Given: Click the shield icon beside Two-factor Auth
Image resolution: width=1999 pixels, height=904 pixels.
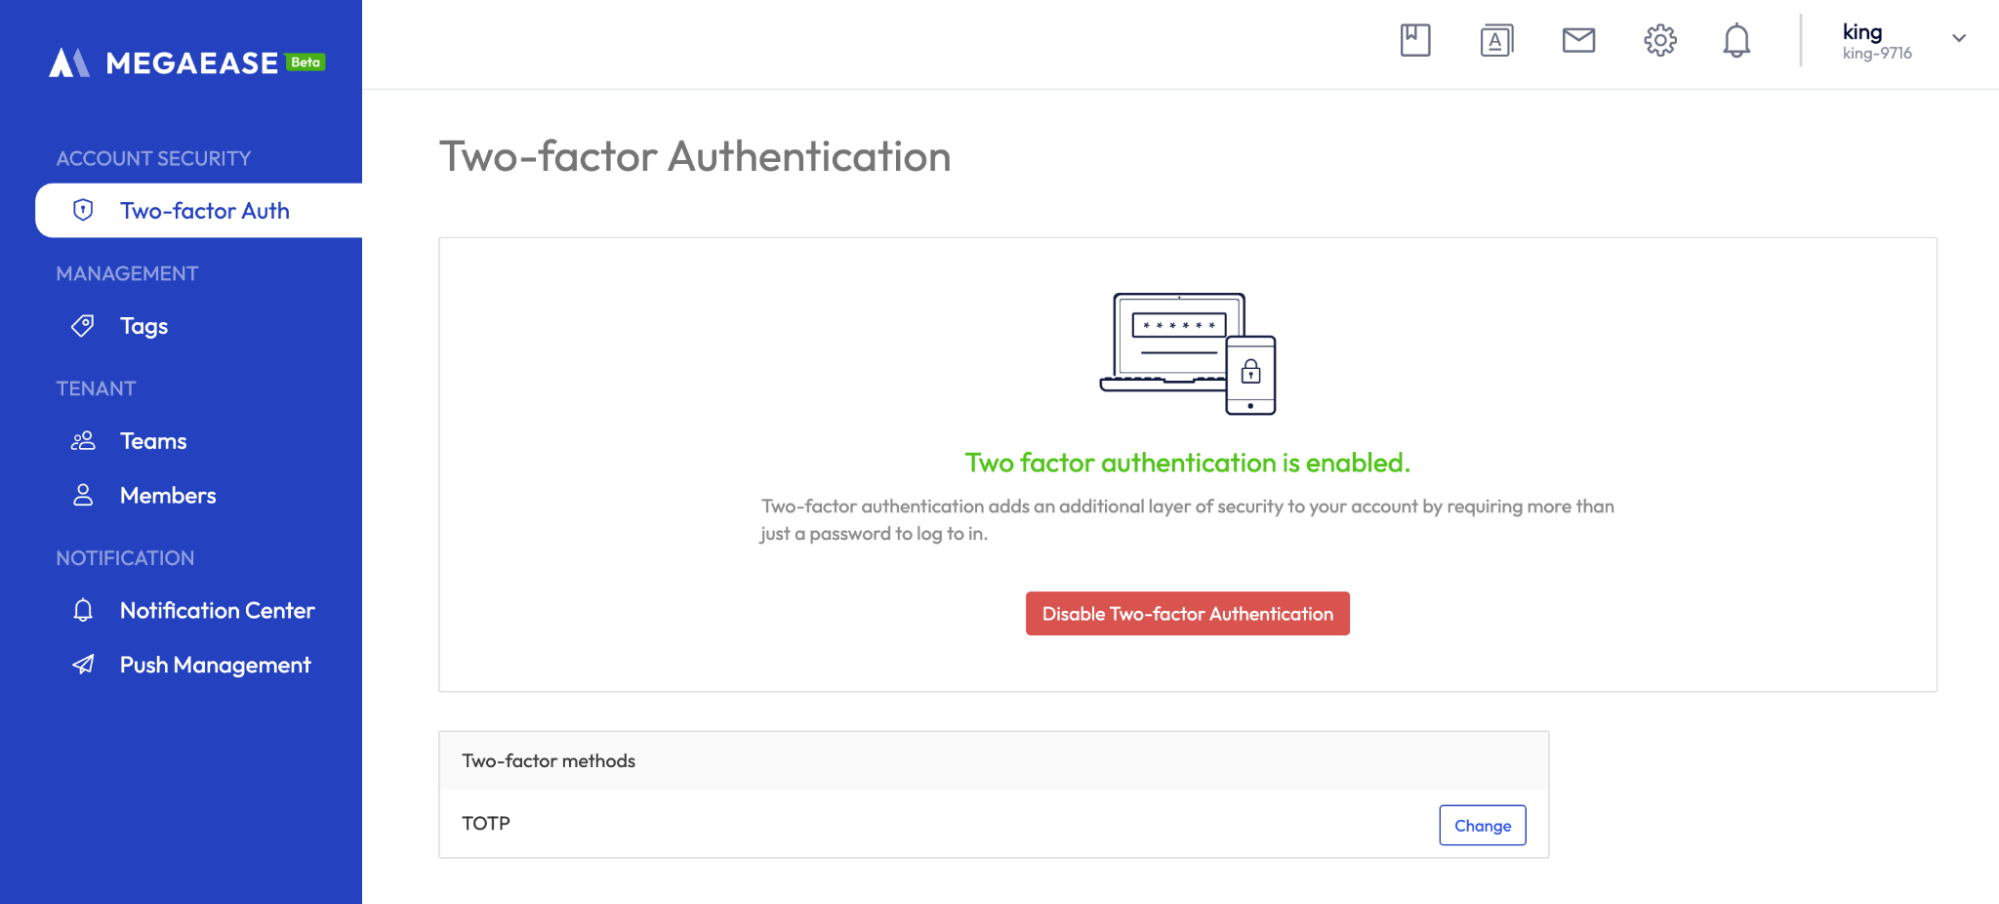Looking at the screenshot, I should pyautogui.click(x=83, y=210).
